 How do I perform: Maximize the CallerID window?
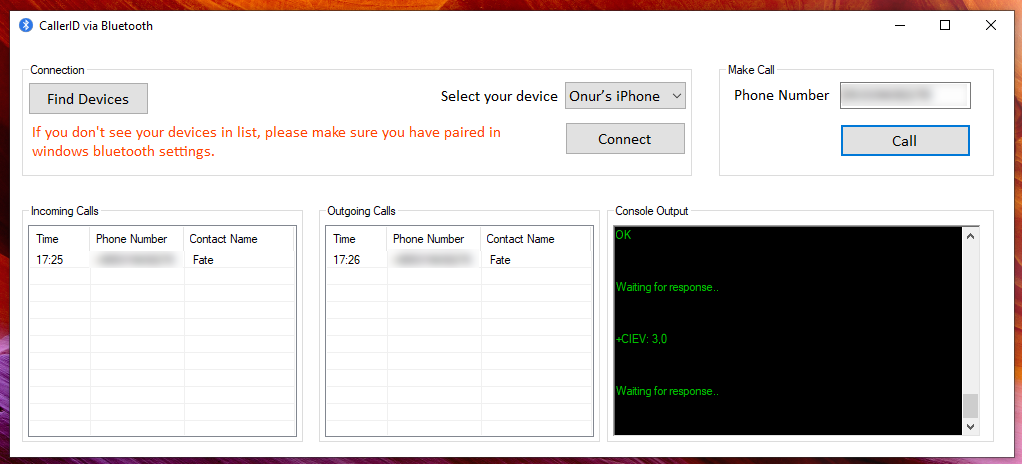945,26
